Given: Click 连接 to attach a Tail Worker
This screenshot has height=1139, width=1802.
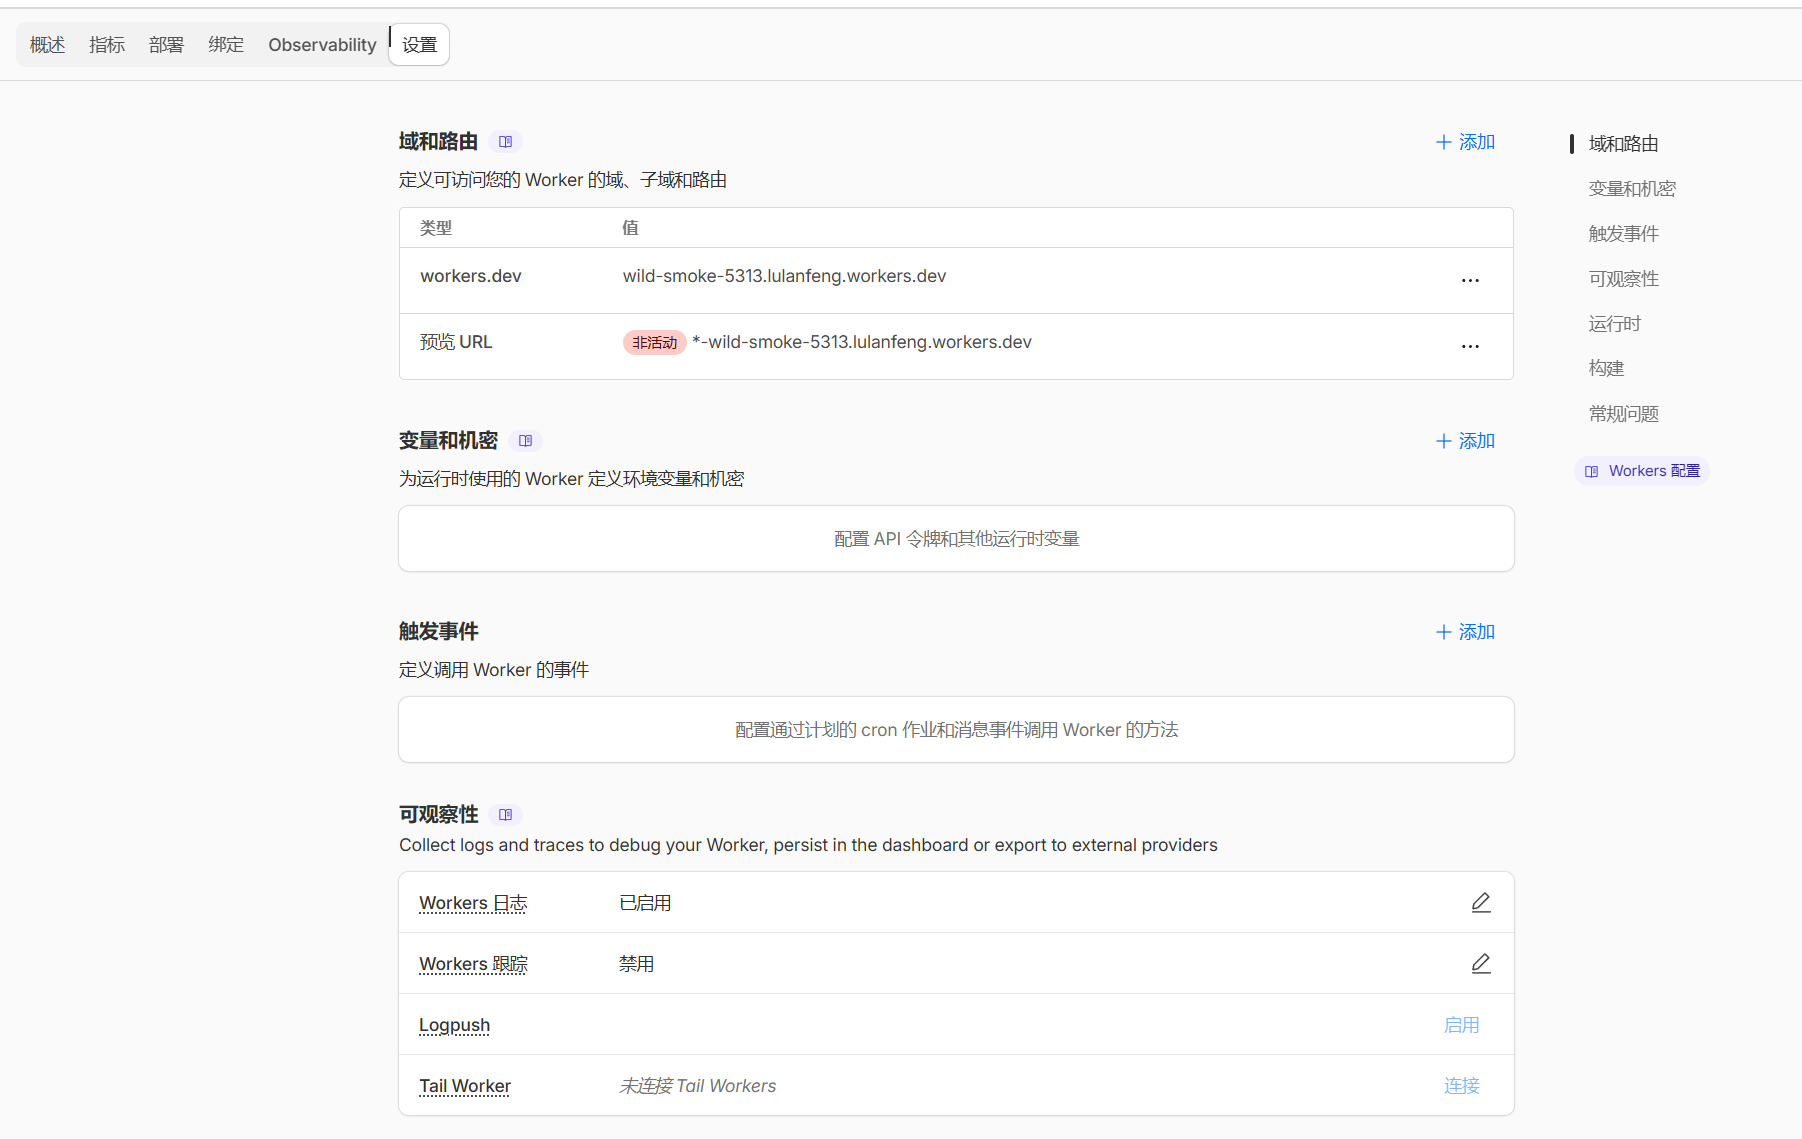Looking at the screenshot, I should (1461, 1085).
